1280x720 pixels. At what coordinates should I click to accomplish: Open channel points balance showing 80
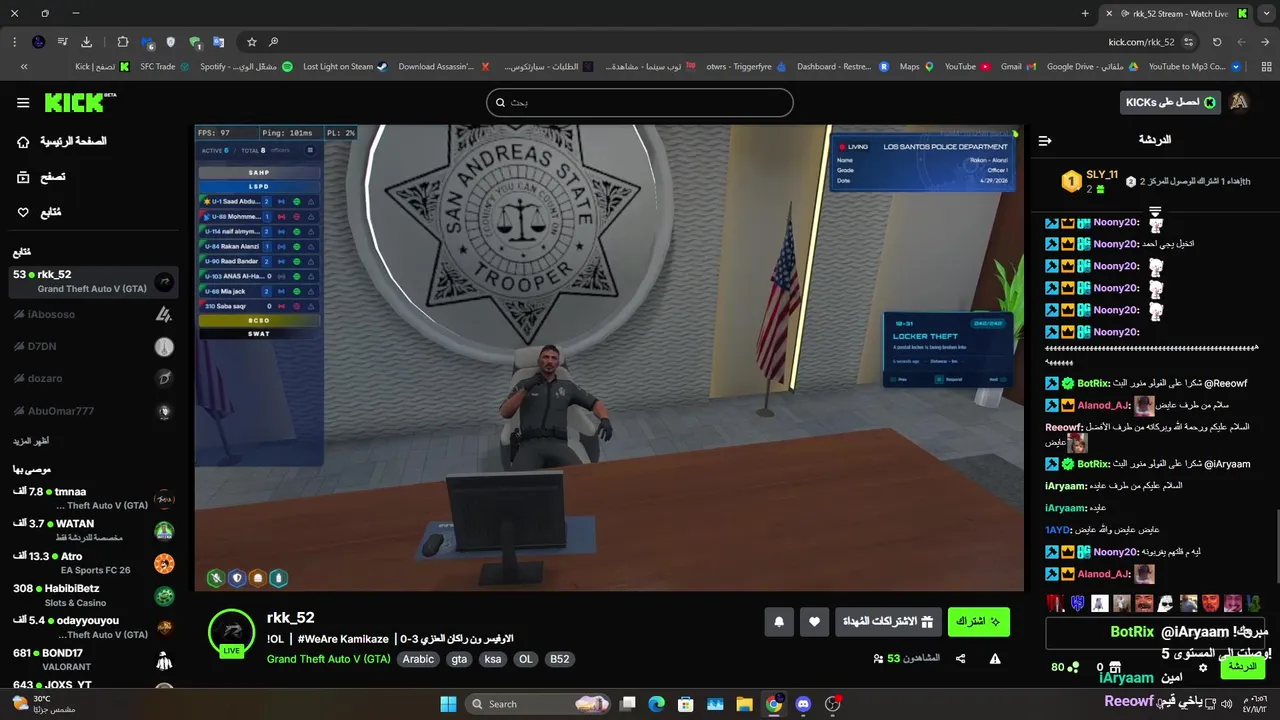click(1064, 667)
